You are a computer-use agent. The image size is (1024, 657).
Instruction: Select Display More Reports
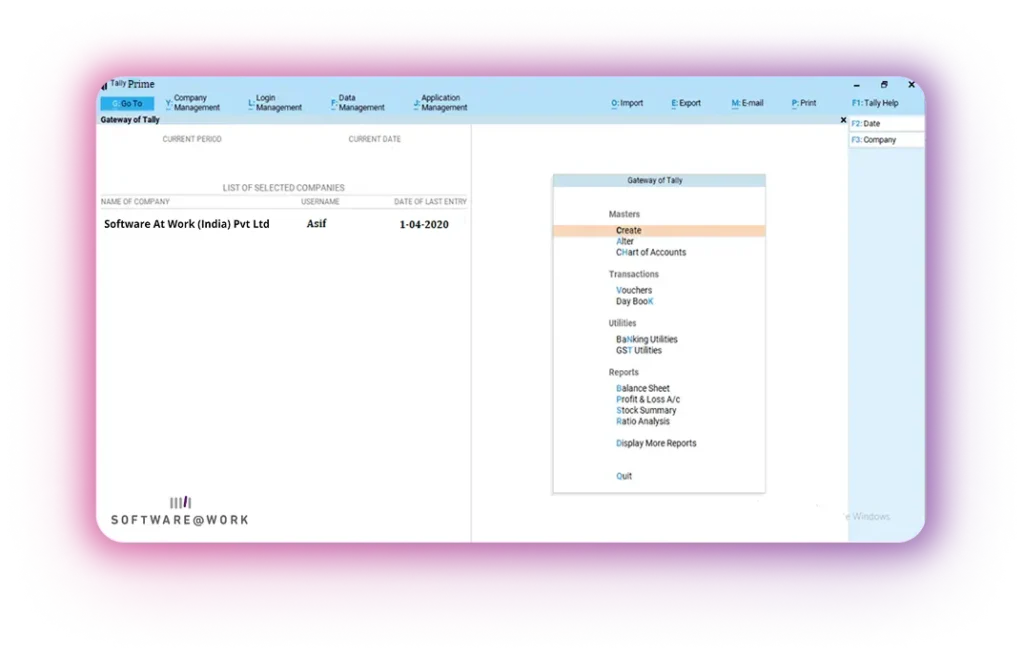(x=656, y=443)
